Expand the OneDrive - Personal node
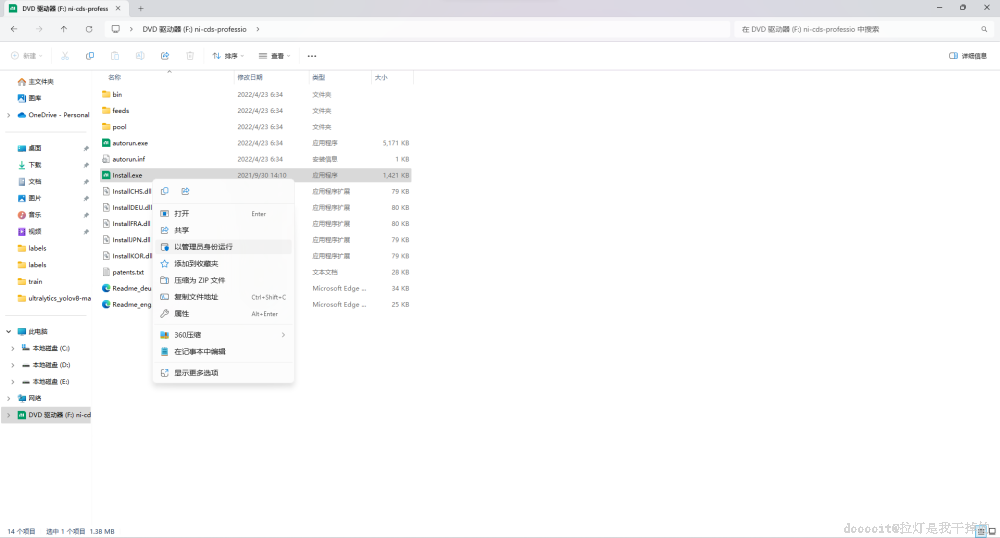The height and width of the screenshot is (538, 1000). pos(8,115)
